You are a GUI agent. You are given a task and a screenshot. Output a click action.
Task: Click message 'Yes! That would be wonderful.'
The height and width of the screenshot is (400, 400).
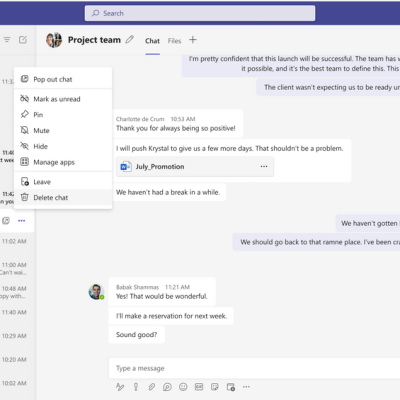pos(162,296)
